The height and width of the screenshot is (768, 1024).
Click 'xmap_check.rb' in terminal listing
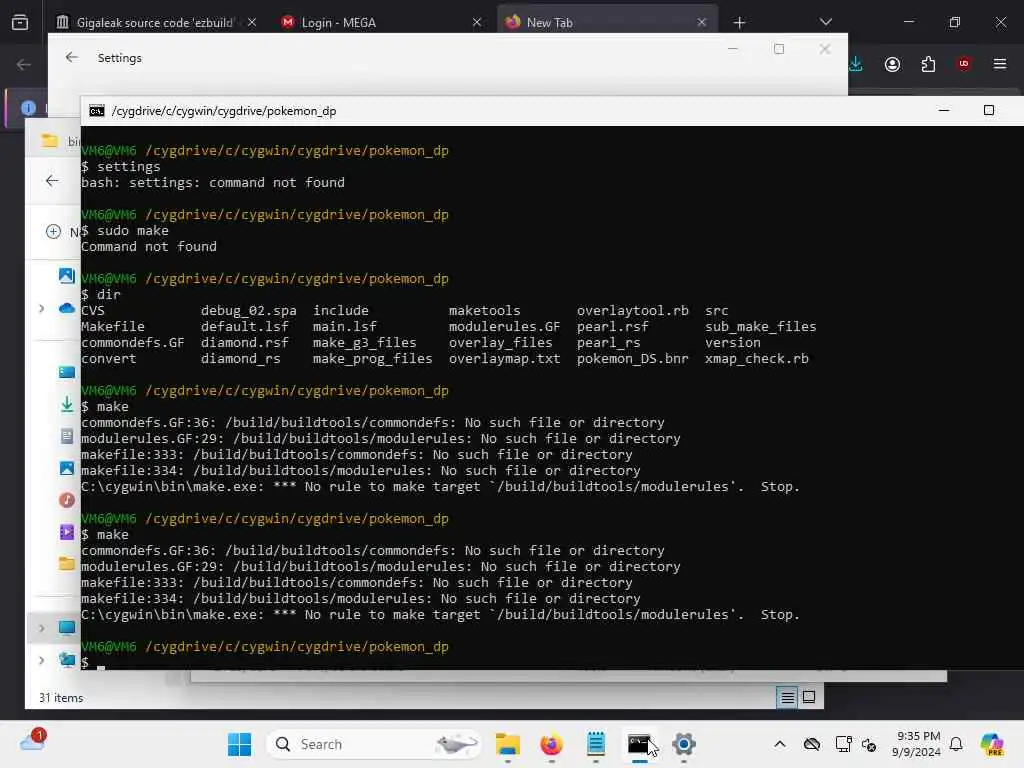[x=757, y=359]
